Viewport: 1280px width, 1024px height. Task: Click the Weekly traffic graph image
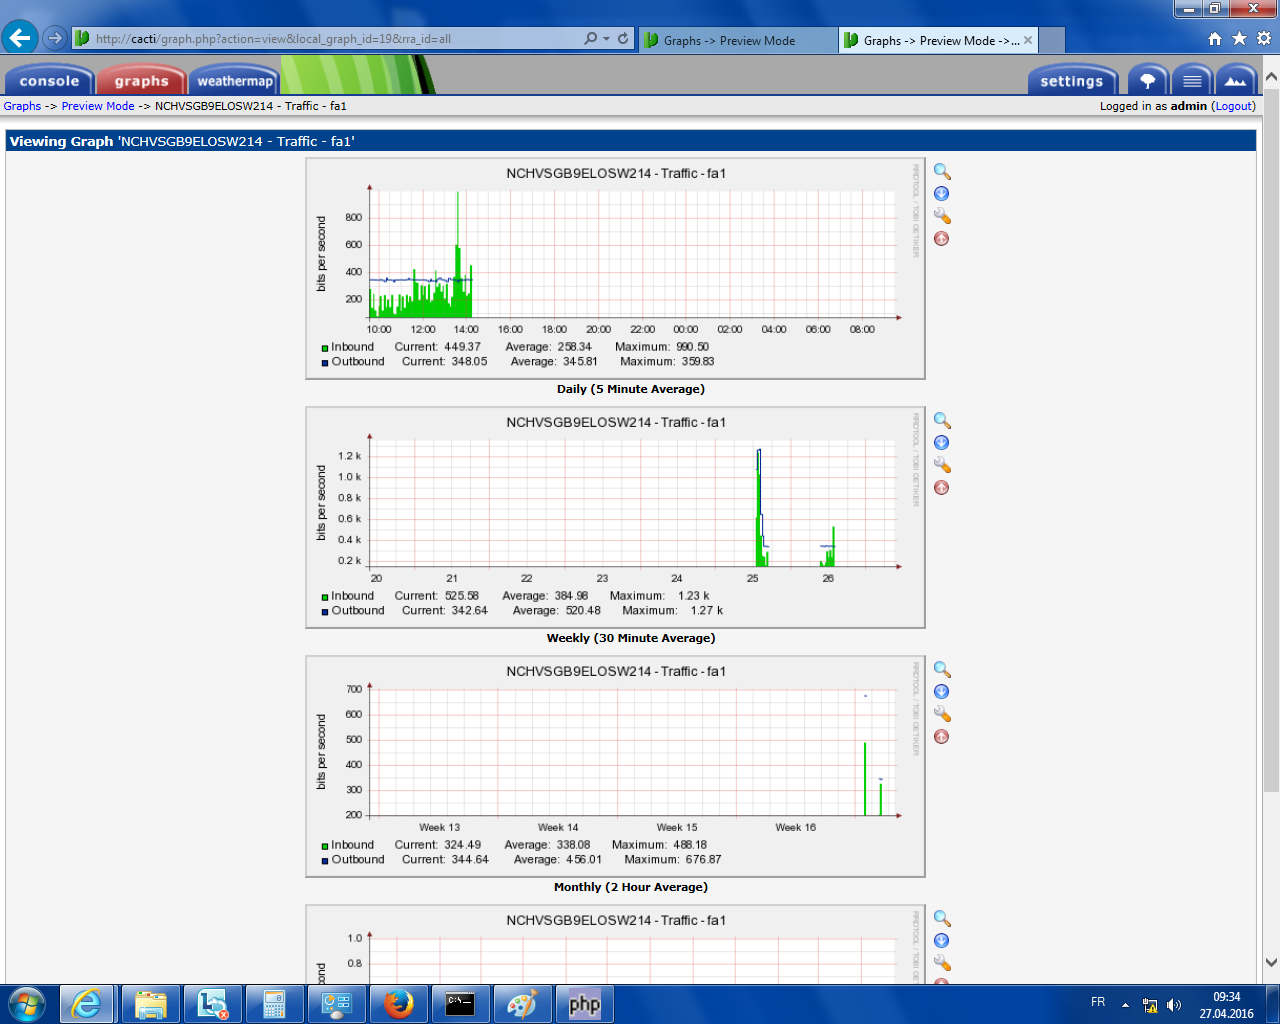click(615, 518)
